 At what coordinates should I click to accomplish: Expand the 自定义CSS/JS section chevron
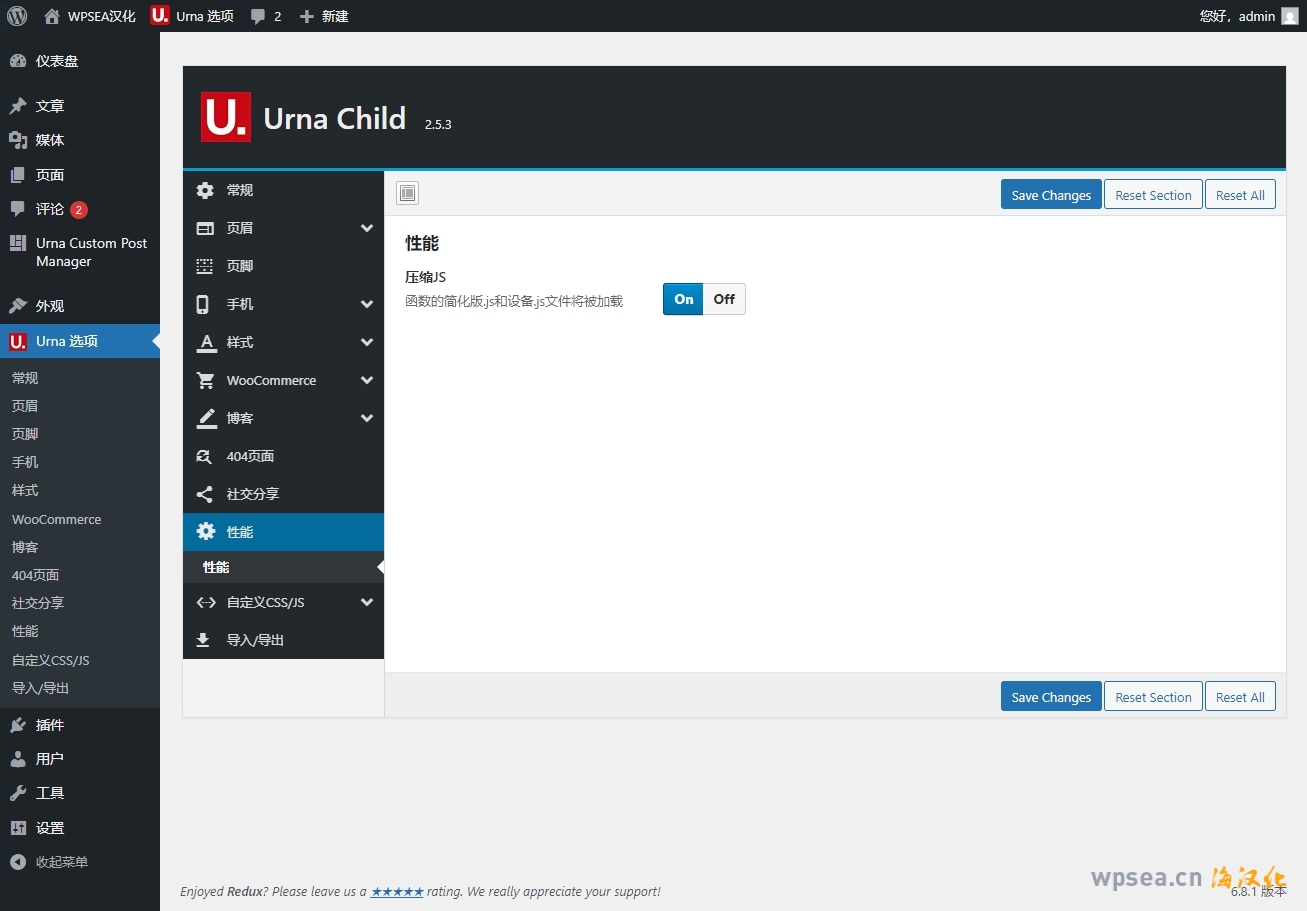367,602
